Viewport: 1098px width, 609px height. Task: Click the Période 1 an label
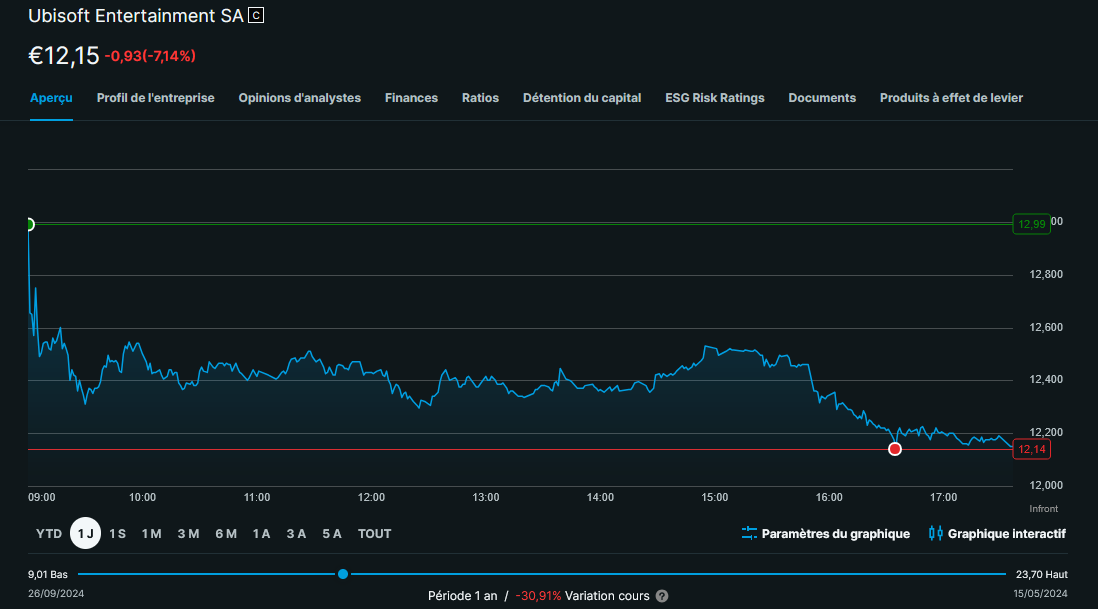tap(462, 596)
